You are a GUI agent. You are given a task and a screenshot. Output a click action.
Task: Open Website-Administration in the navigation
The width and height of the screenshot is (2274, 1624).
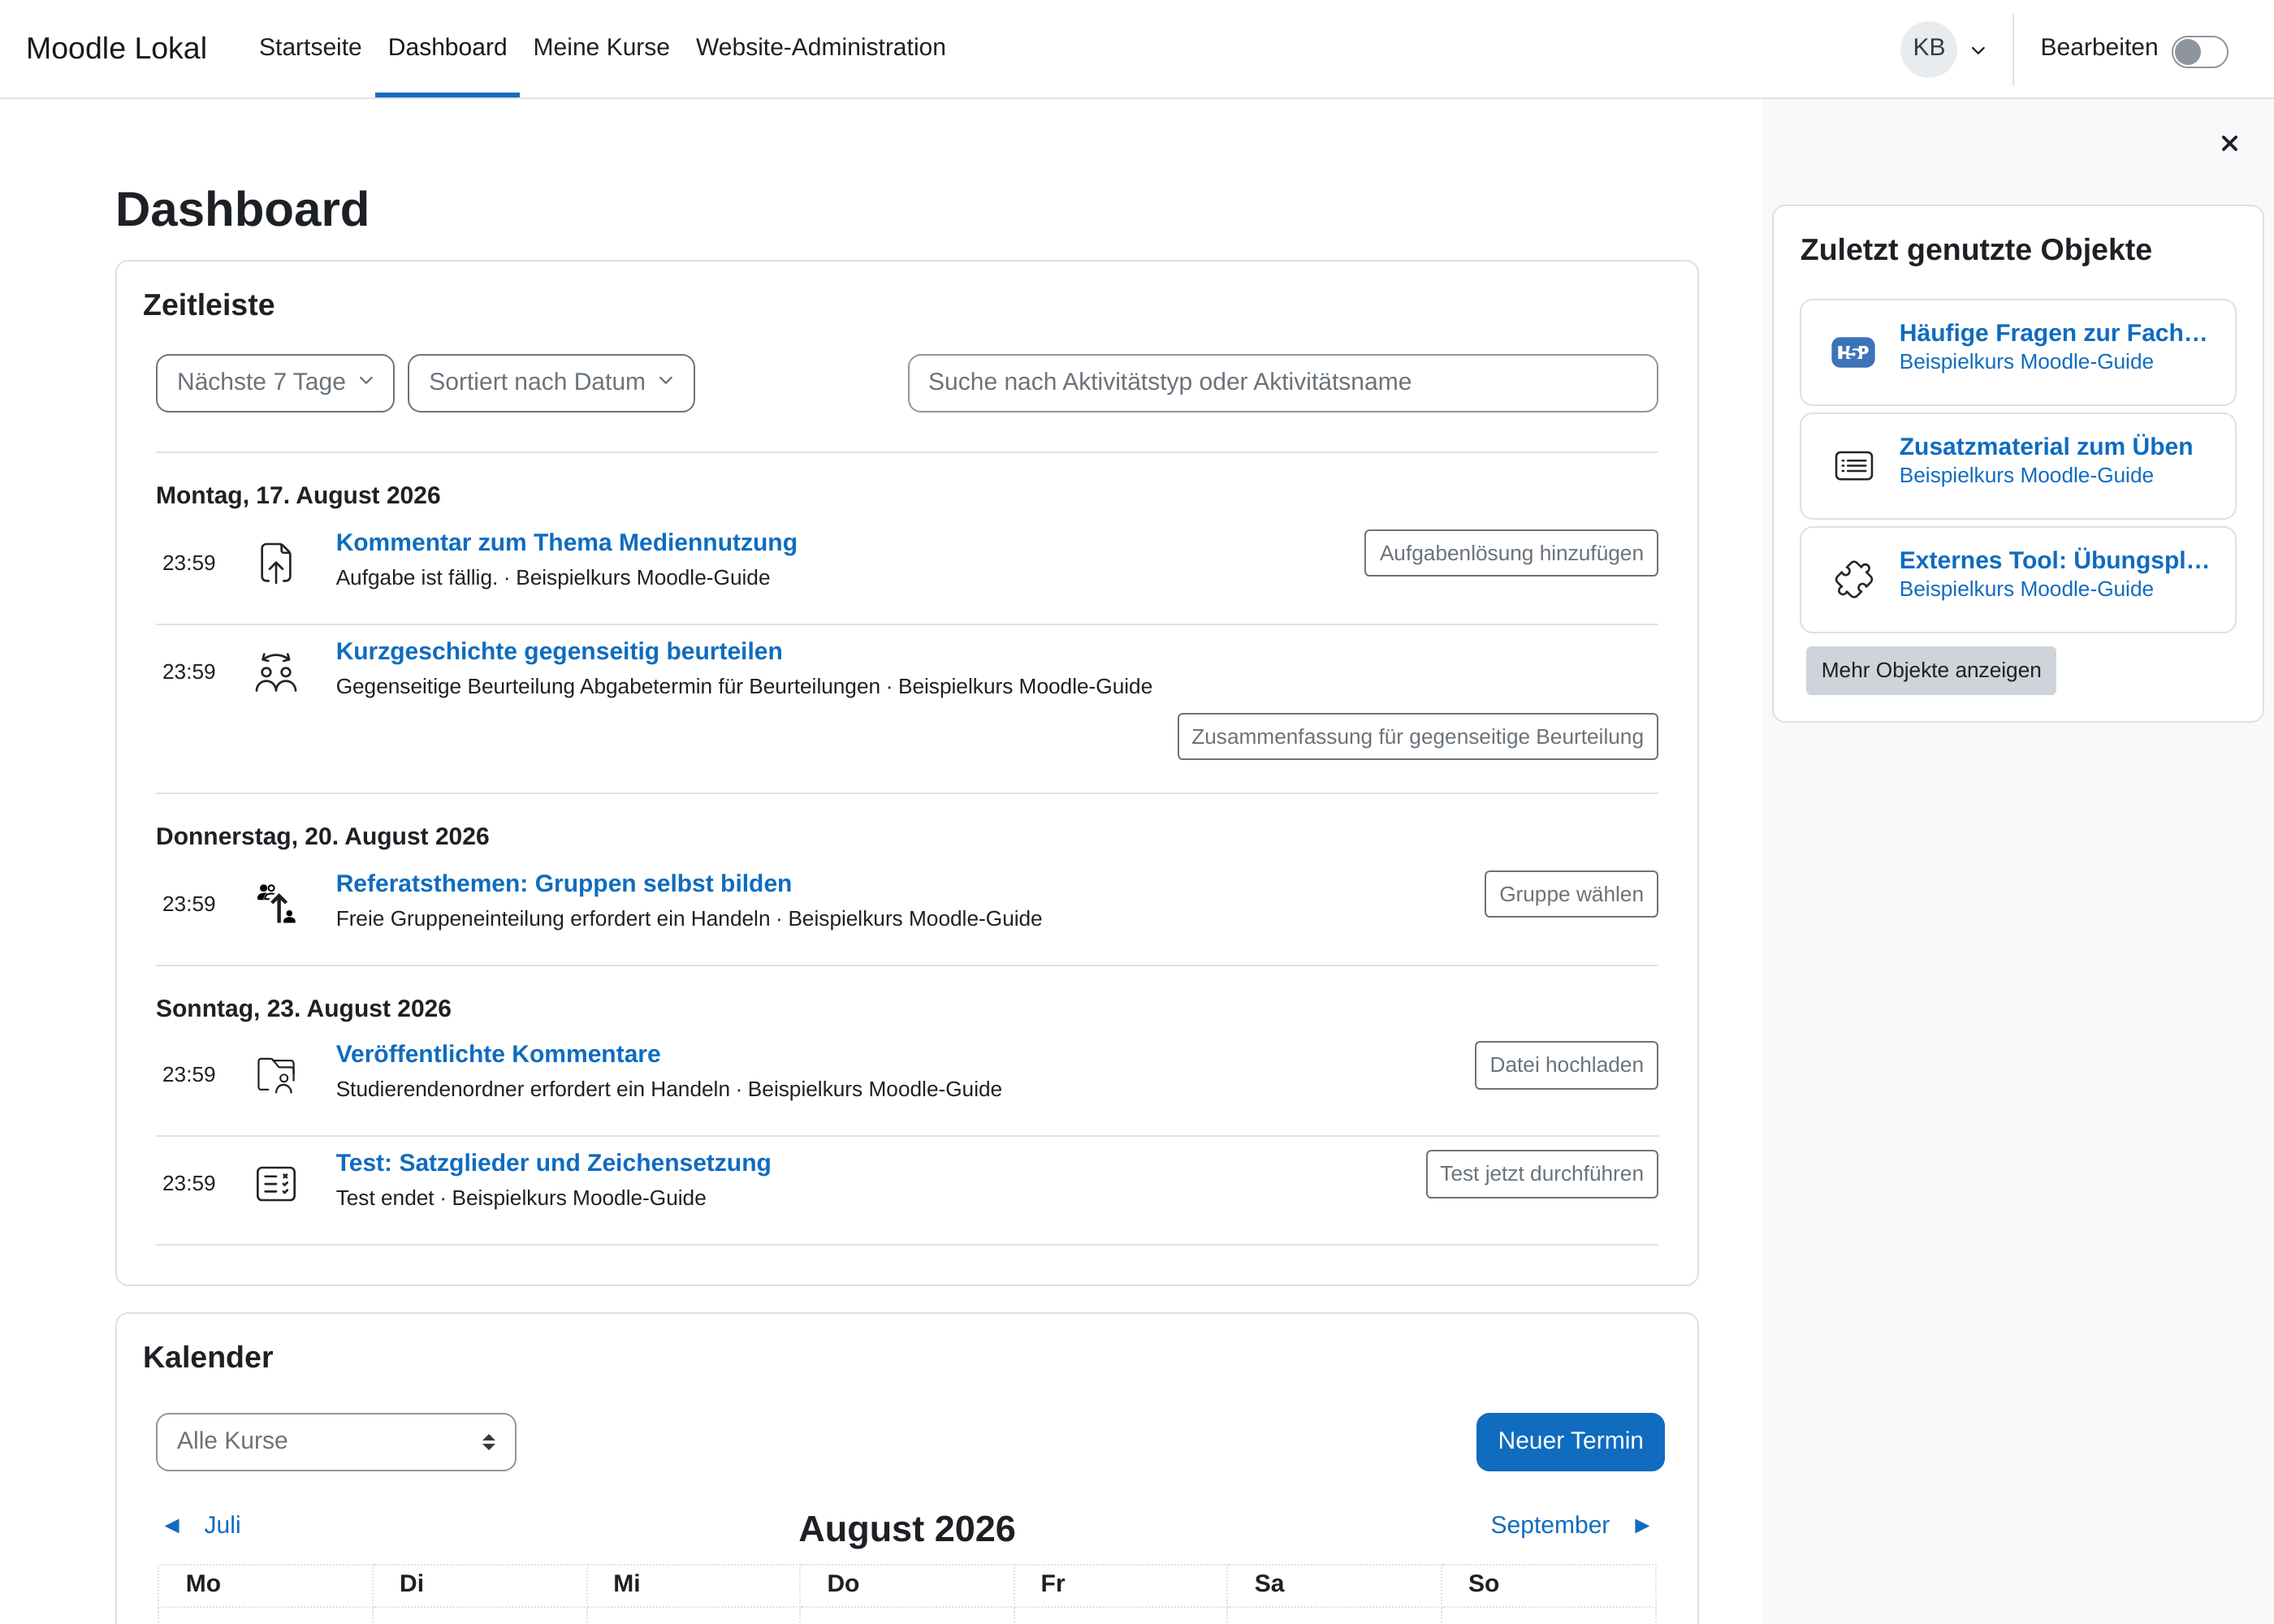point(820,48)
